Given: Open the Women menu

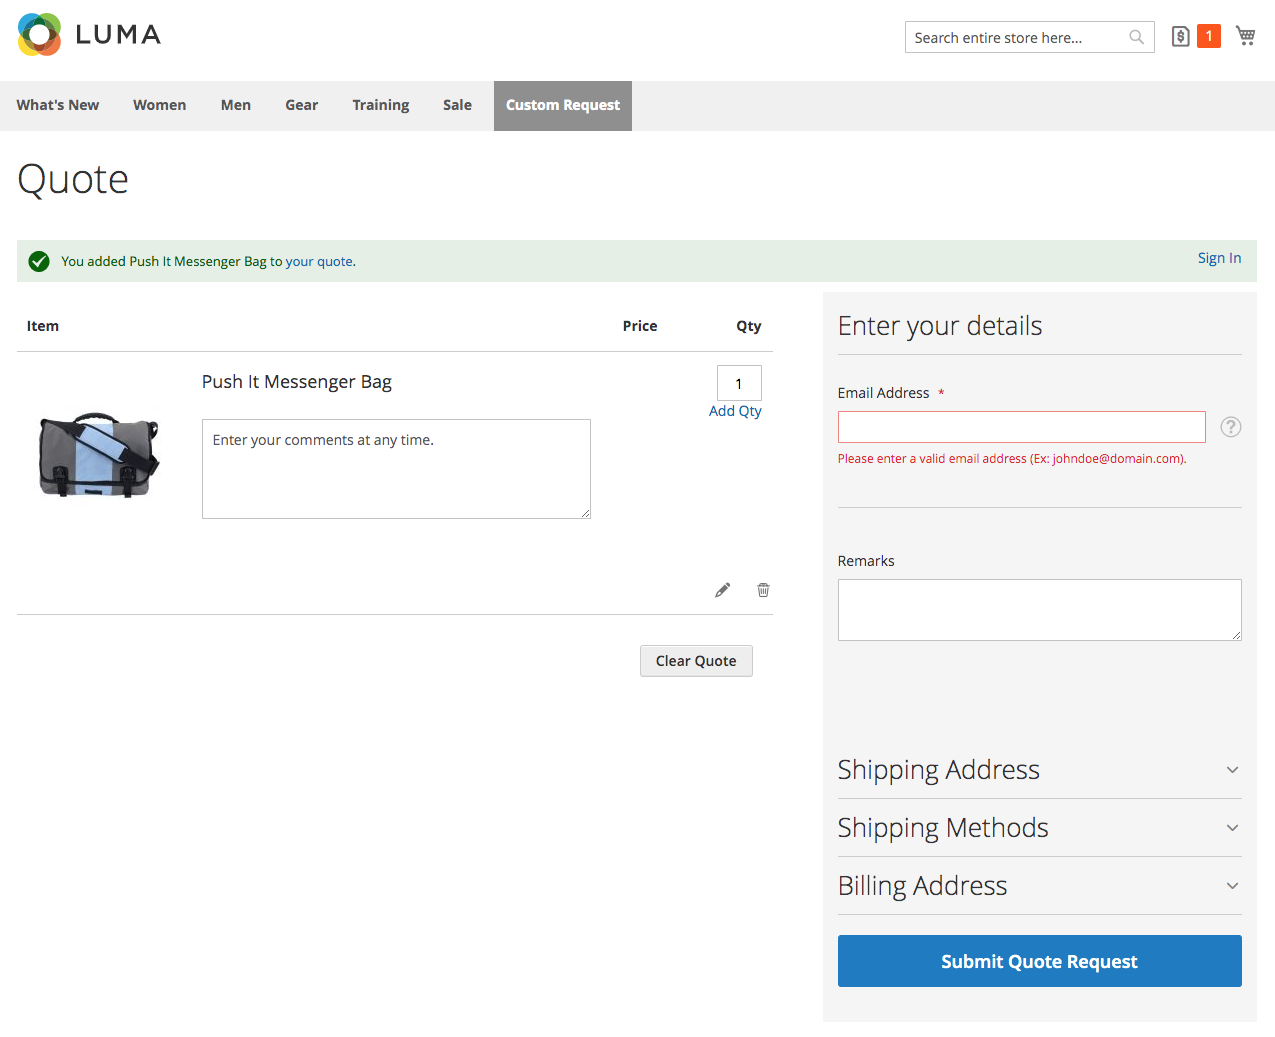Looking at the screenshot, I should pyautogui.click(x=159, y=105).
